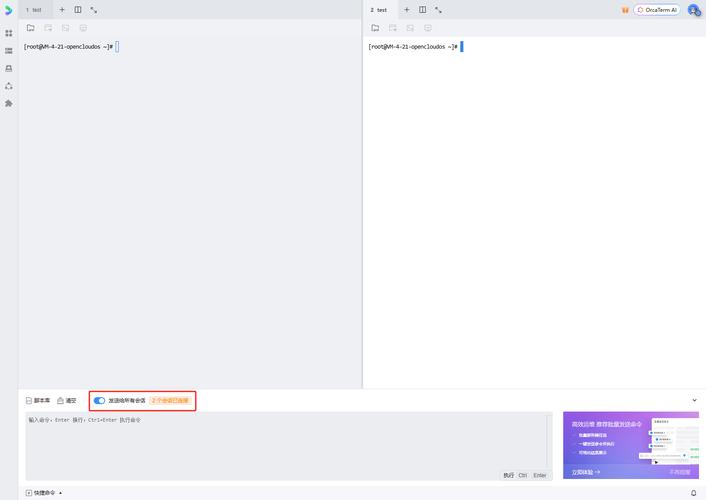The height and width of the screenshot is (500, 706).
Task: Switch to the "2 test" tab
Action: 378,9
